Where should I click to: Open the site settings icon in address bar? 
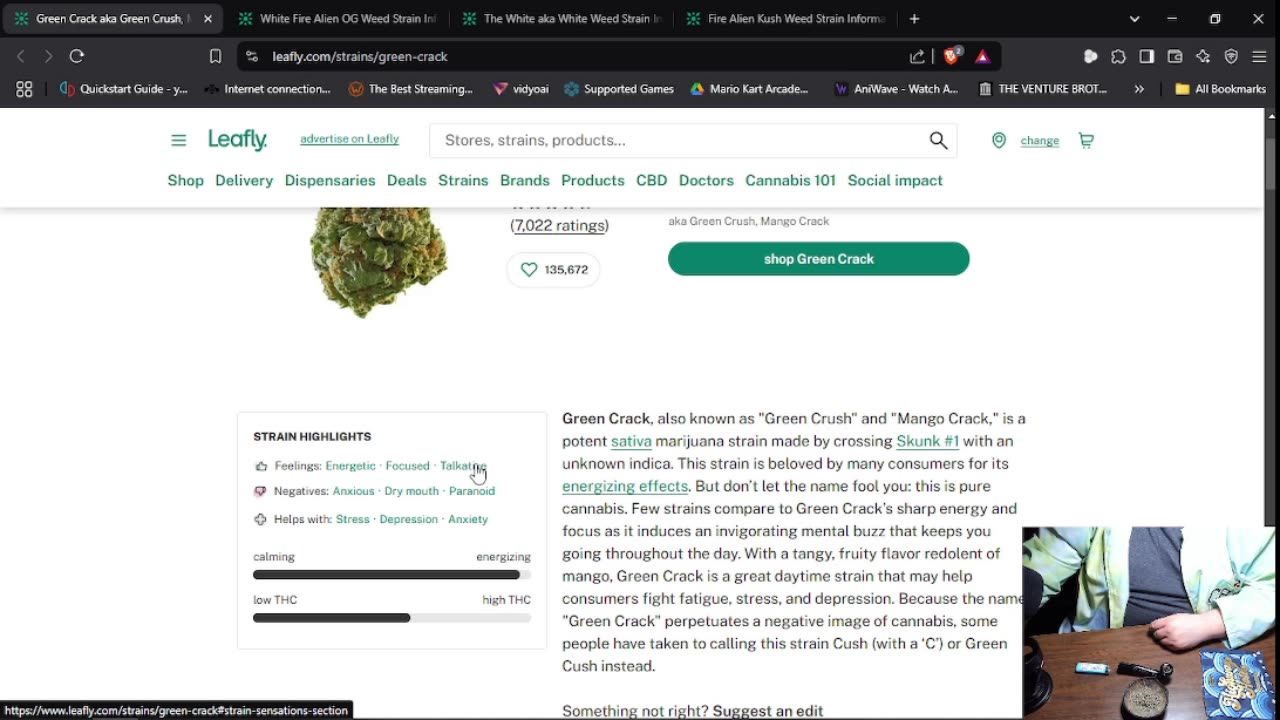pyautogui.click(x=252, y=57)
